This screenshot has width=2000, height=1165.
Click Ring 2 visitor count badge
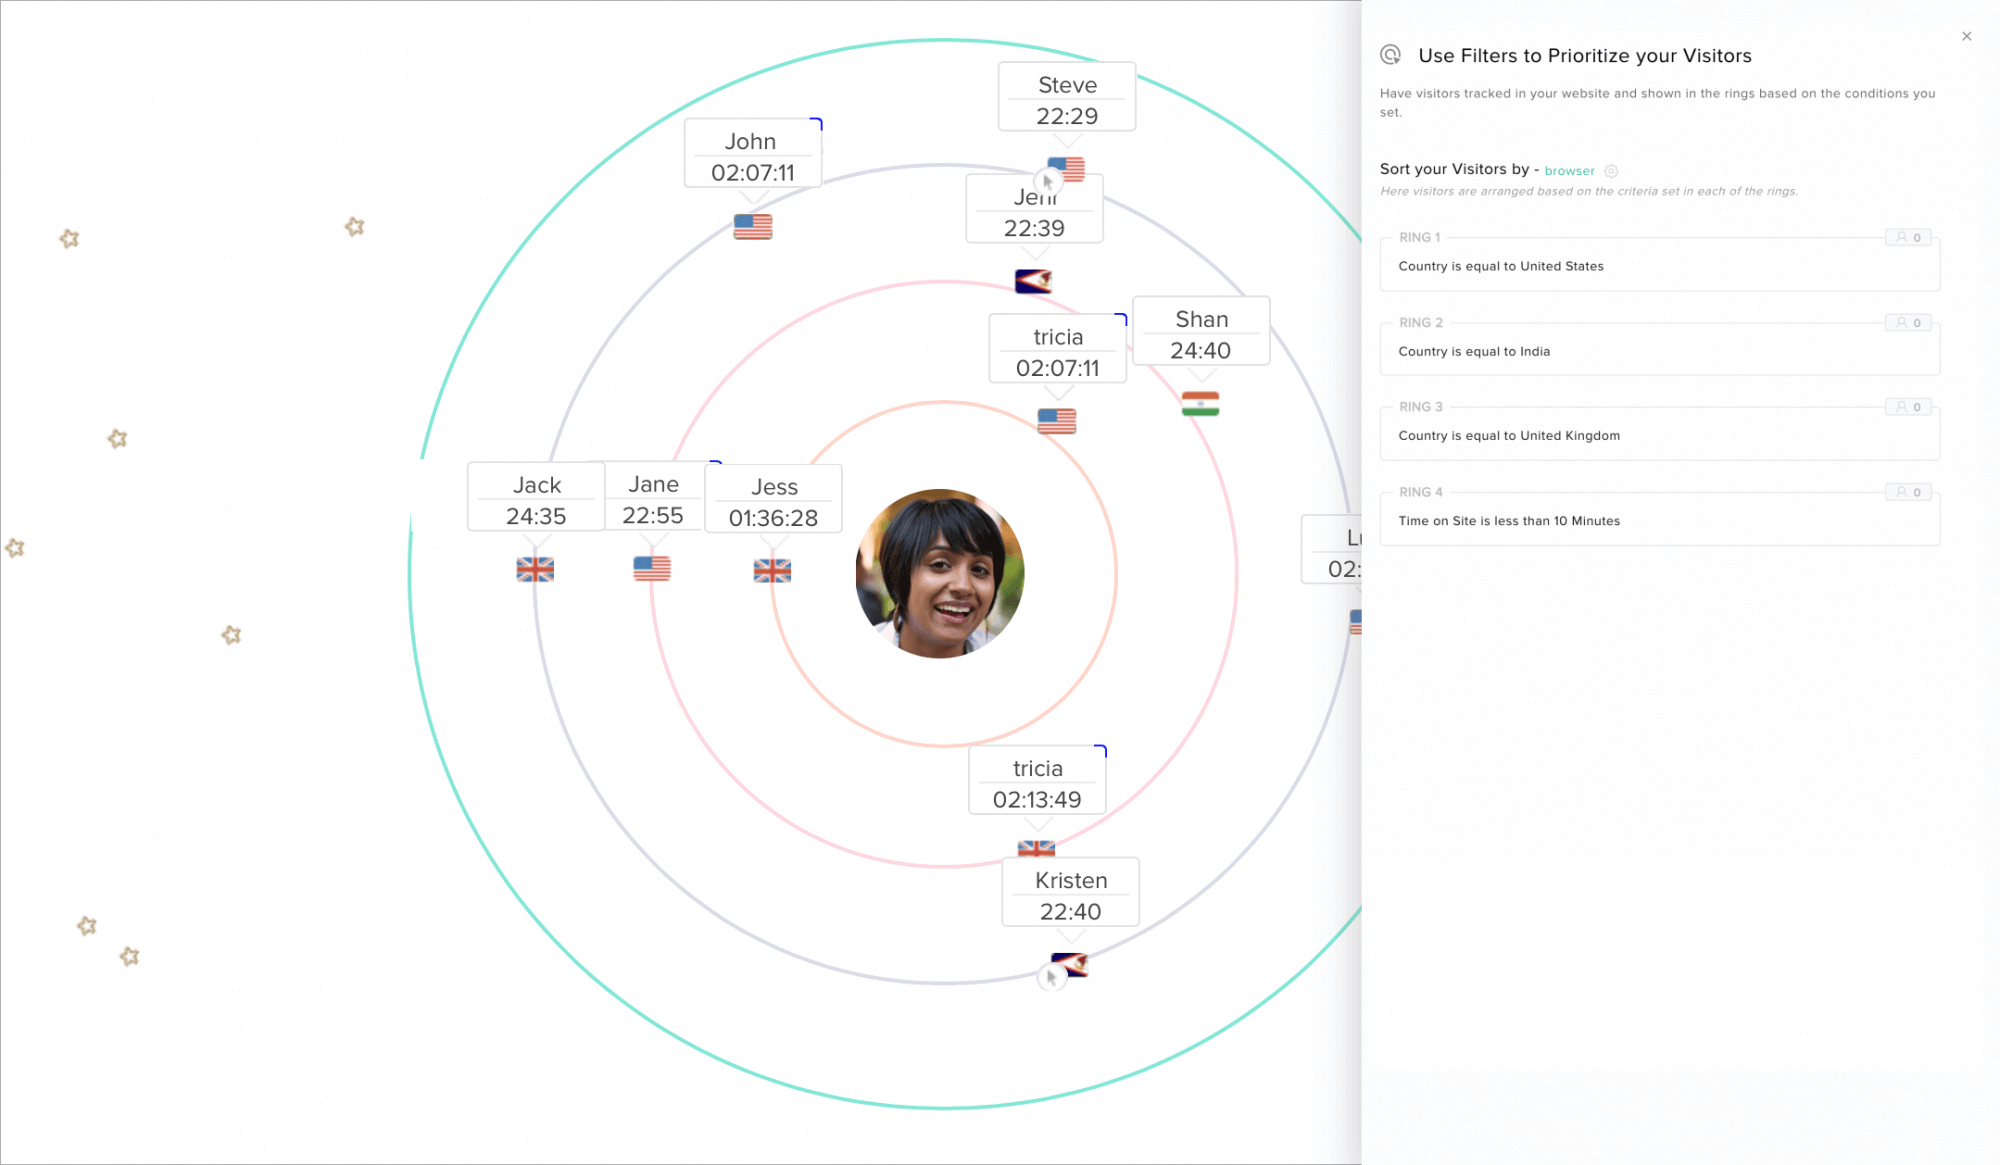1908,322
